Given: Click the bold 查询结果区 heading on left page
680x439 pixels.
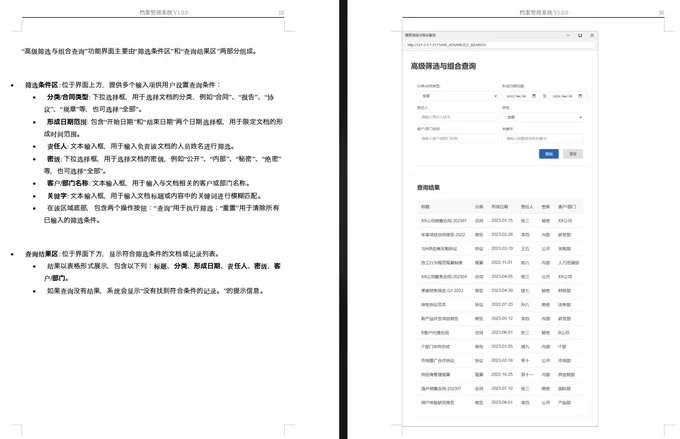Looking at the screenshot, I should (x=42, y=254).
